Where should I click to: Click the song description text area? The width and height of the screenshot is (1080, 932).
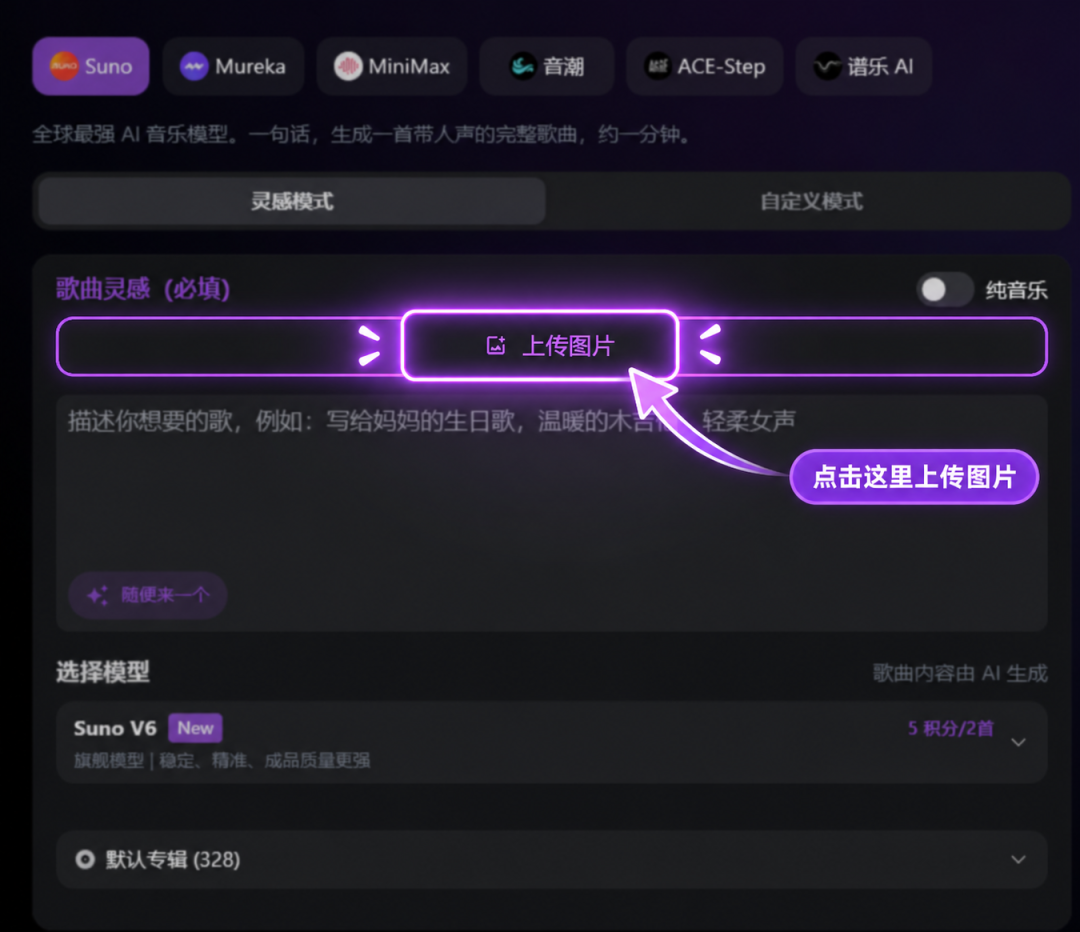[552, 513]
